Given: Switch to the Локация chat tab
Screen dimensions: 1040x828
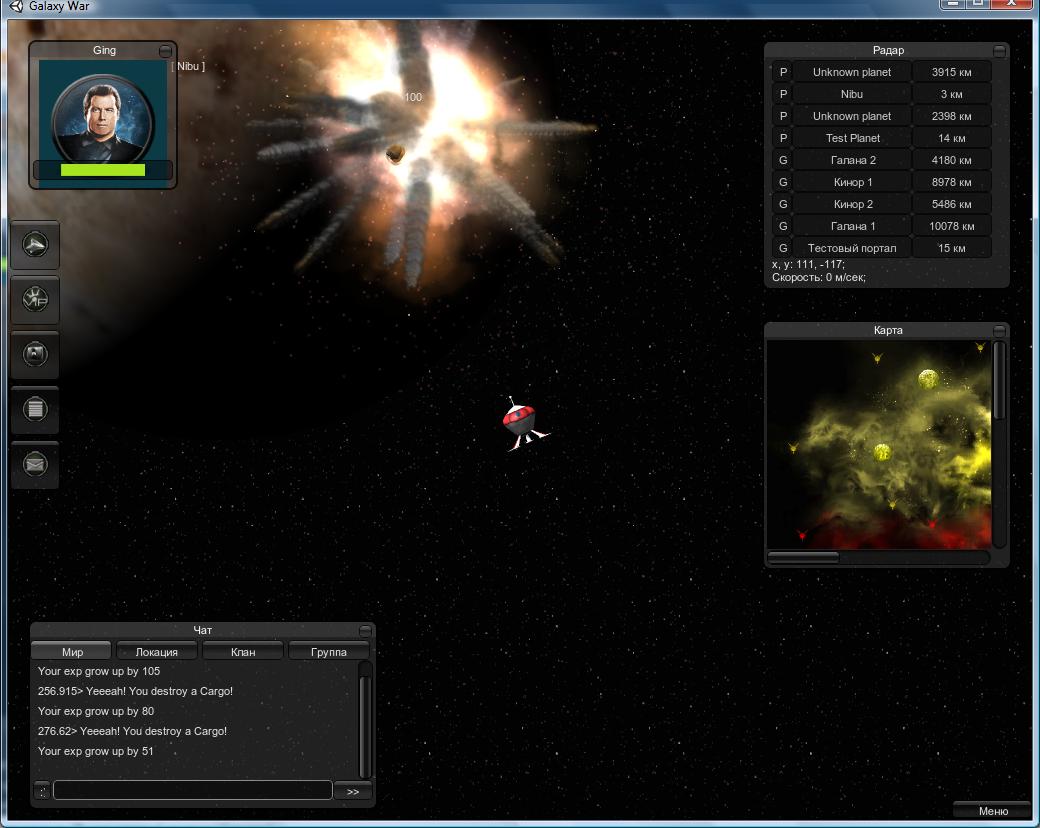Looking at the screenshot, I should pos(157,652).
